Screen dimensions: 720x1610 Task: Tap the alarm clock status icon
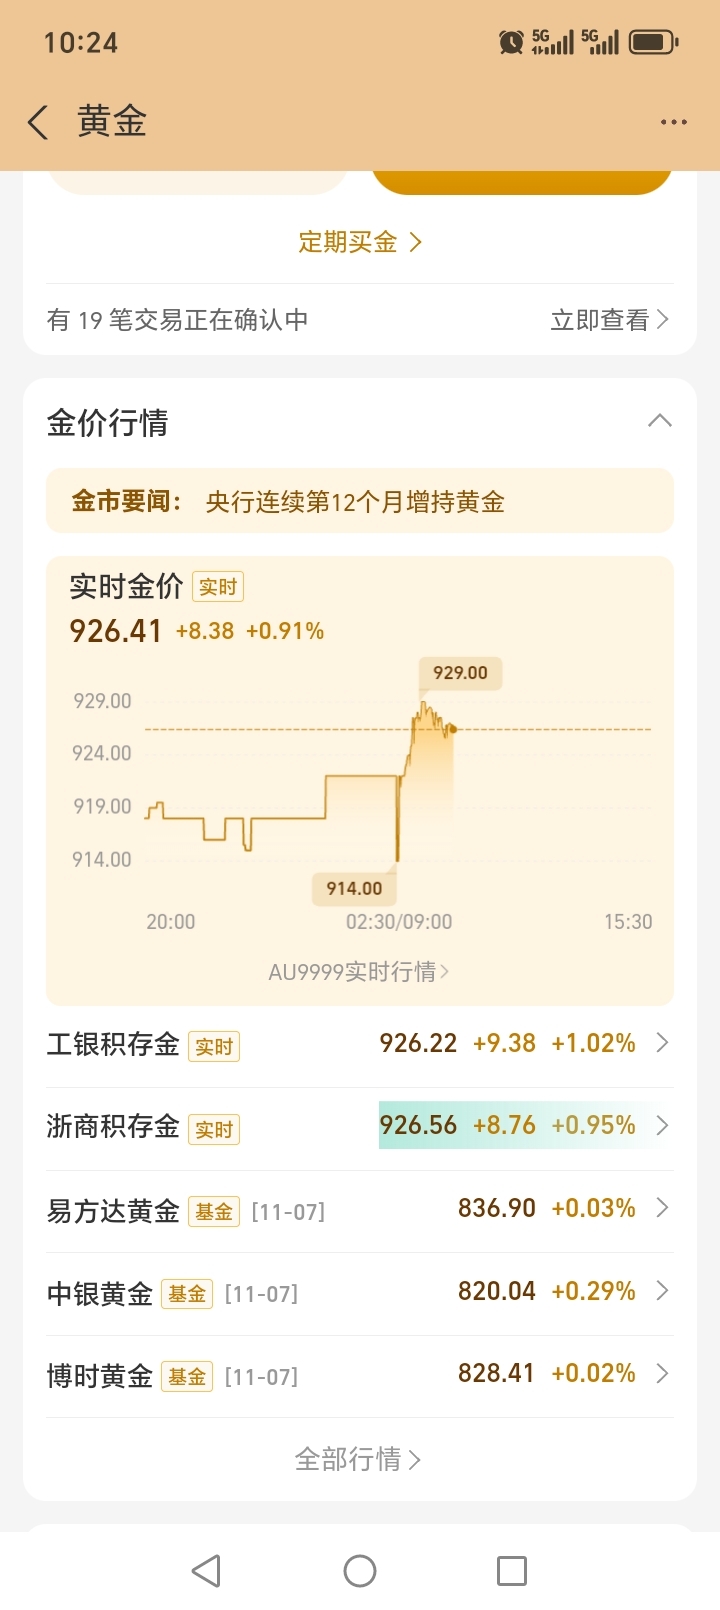pyautogui.click(x=511, y=42)
